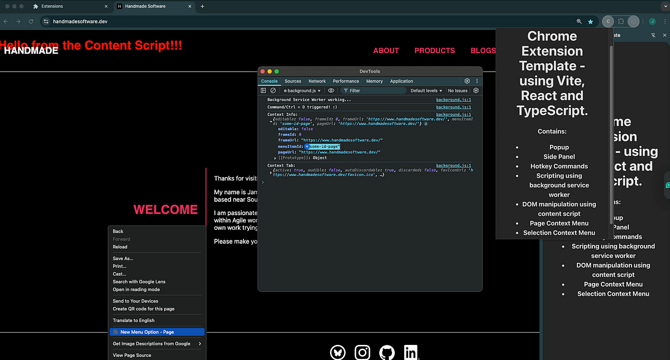Unpin the side panel using the pin icon
Image resolution: width=670 pixels, height=360 pixels.
click(653, 35)
